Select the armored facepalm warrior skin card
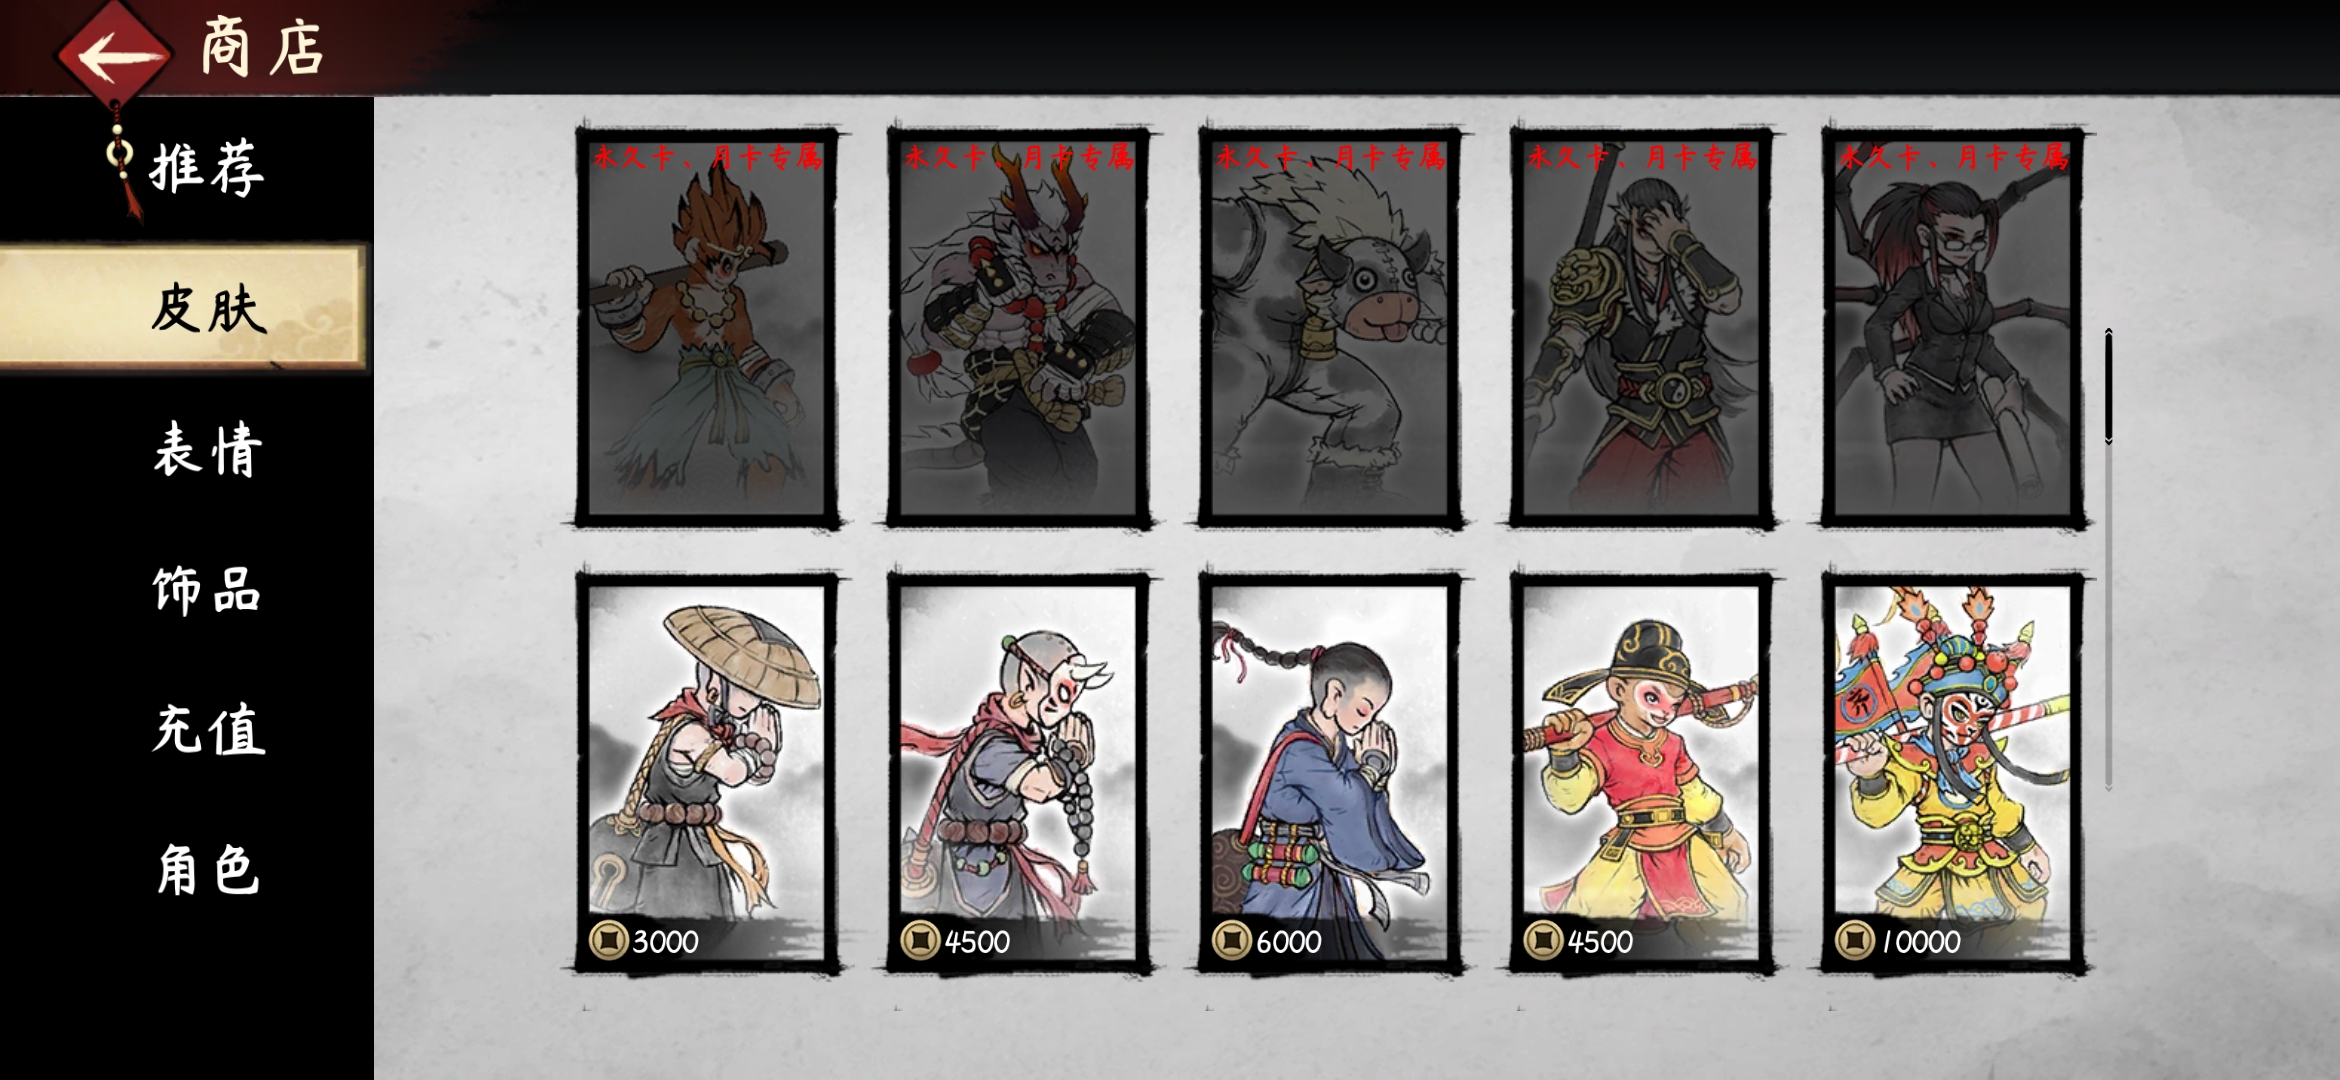The height and width of the screenshot is (1080, 2340). click(x=1641, y=327)
